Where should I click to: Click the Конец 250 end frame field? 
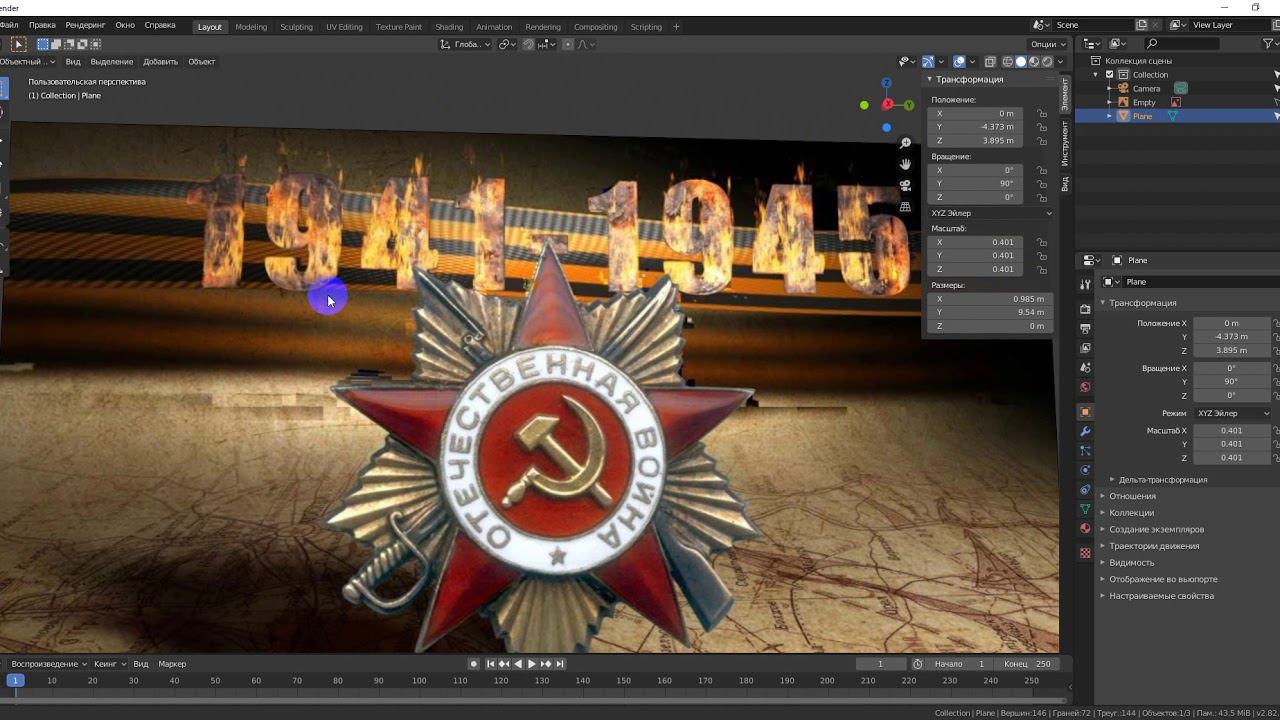(x=1028, y=664)
